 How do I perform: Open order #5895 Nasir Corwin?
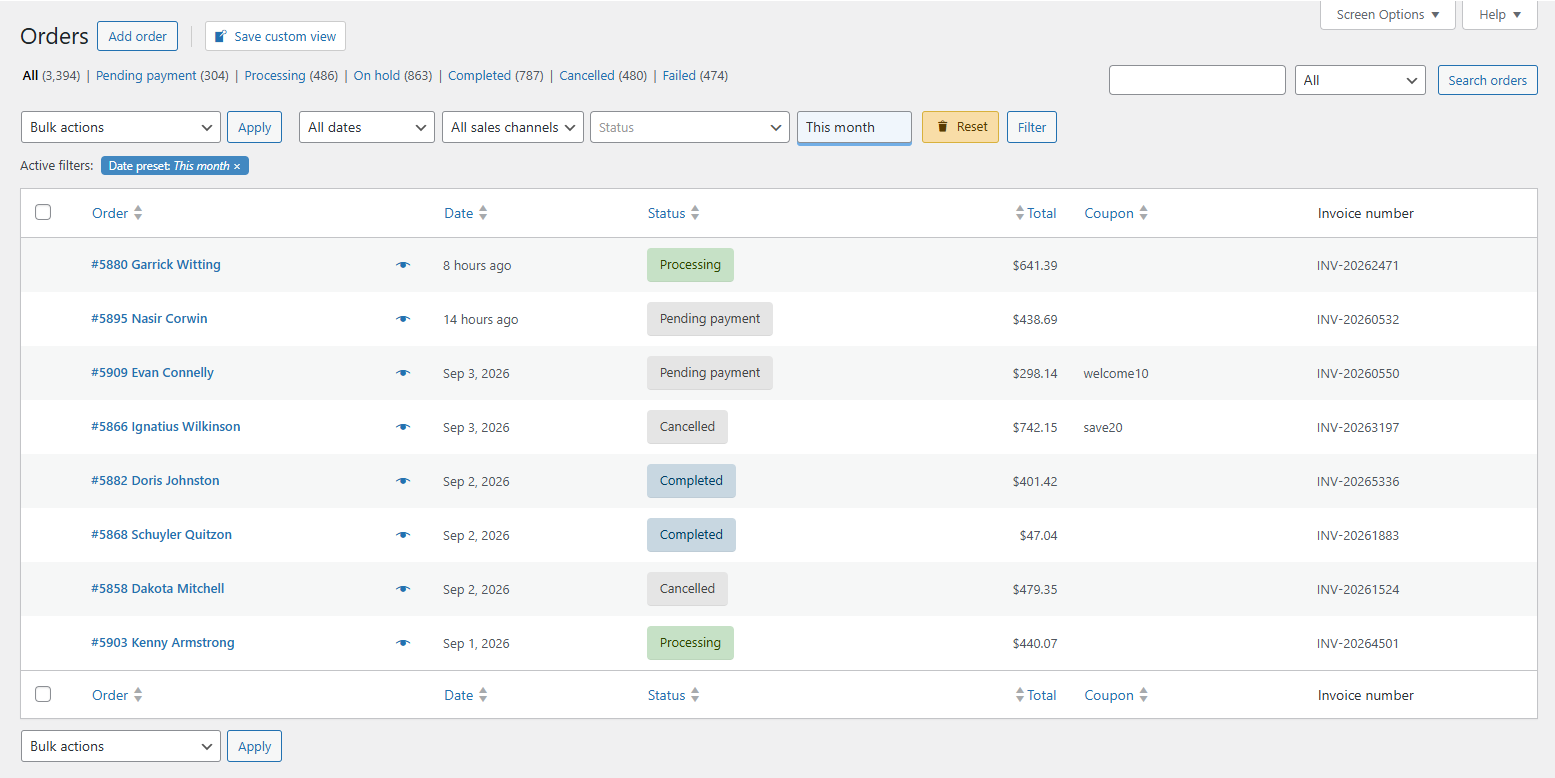[x=149, y=319]
